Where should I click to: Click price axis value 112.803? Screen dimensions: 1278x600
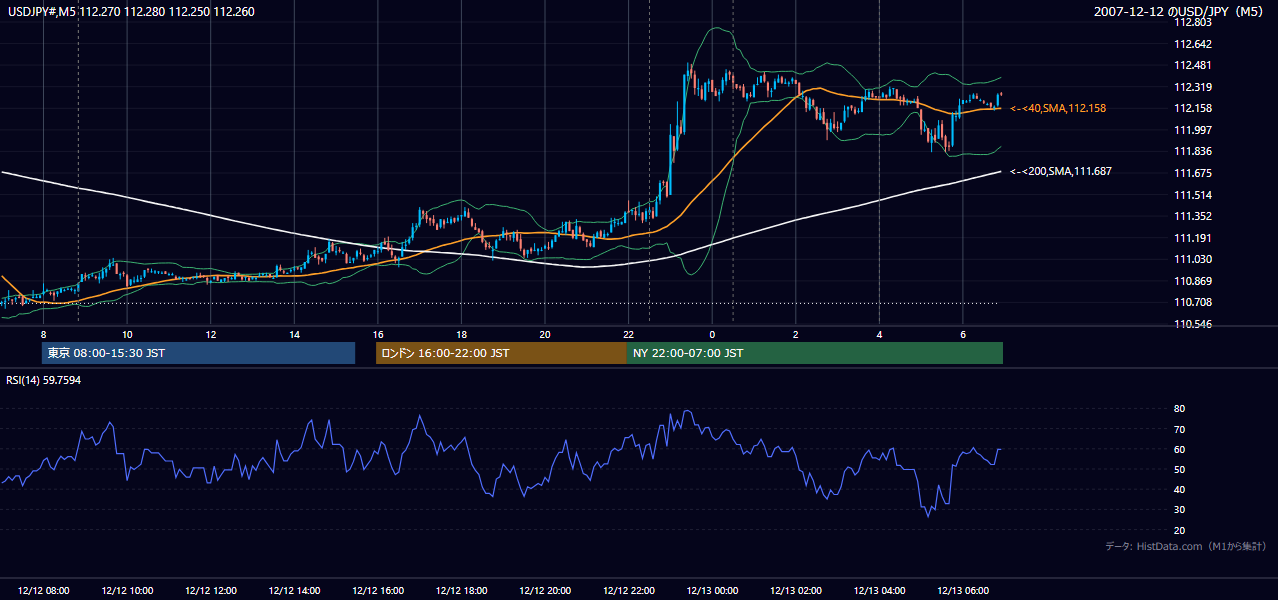coord(1193,22)
